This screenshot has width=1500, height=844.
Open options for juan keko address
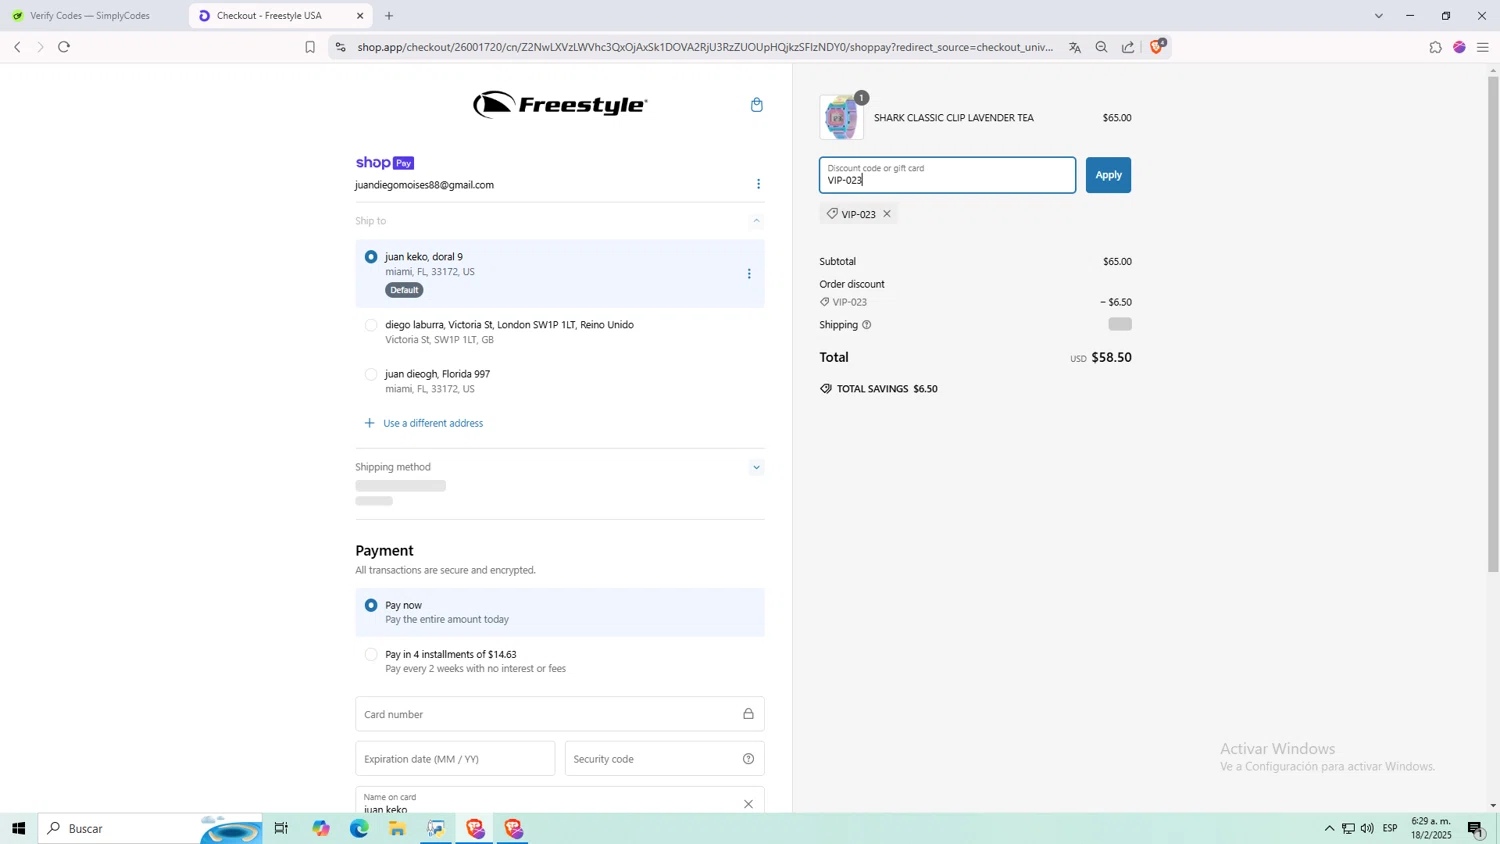[749, 274]
